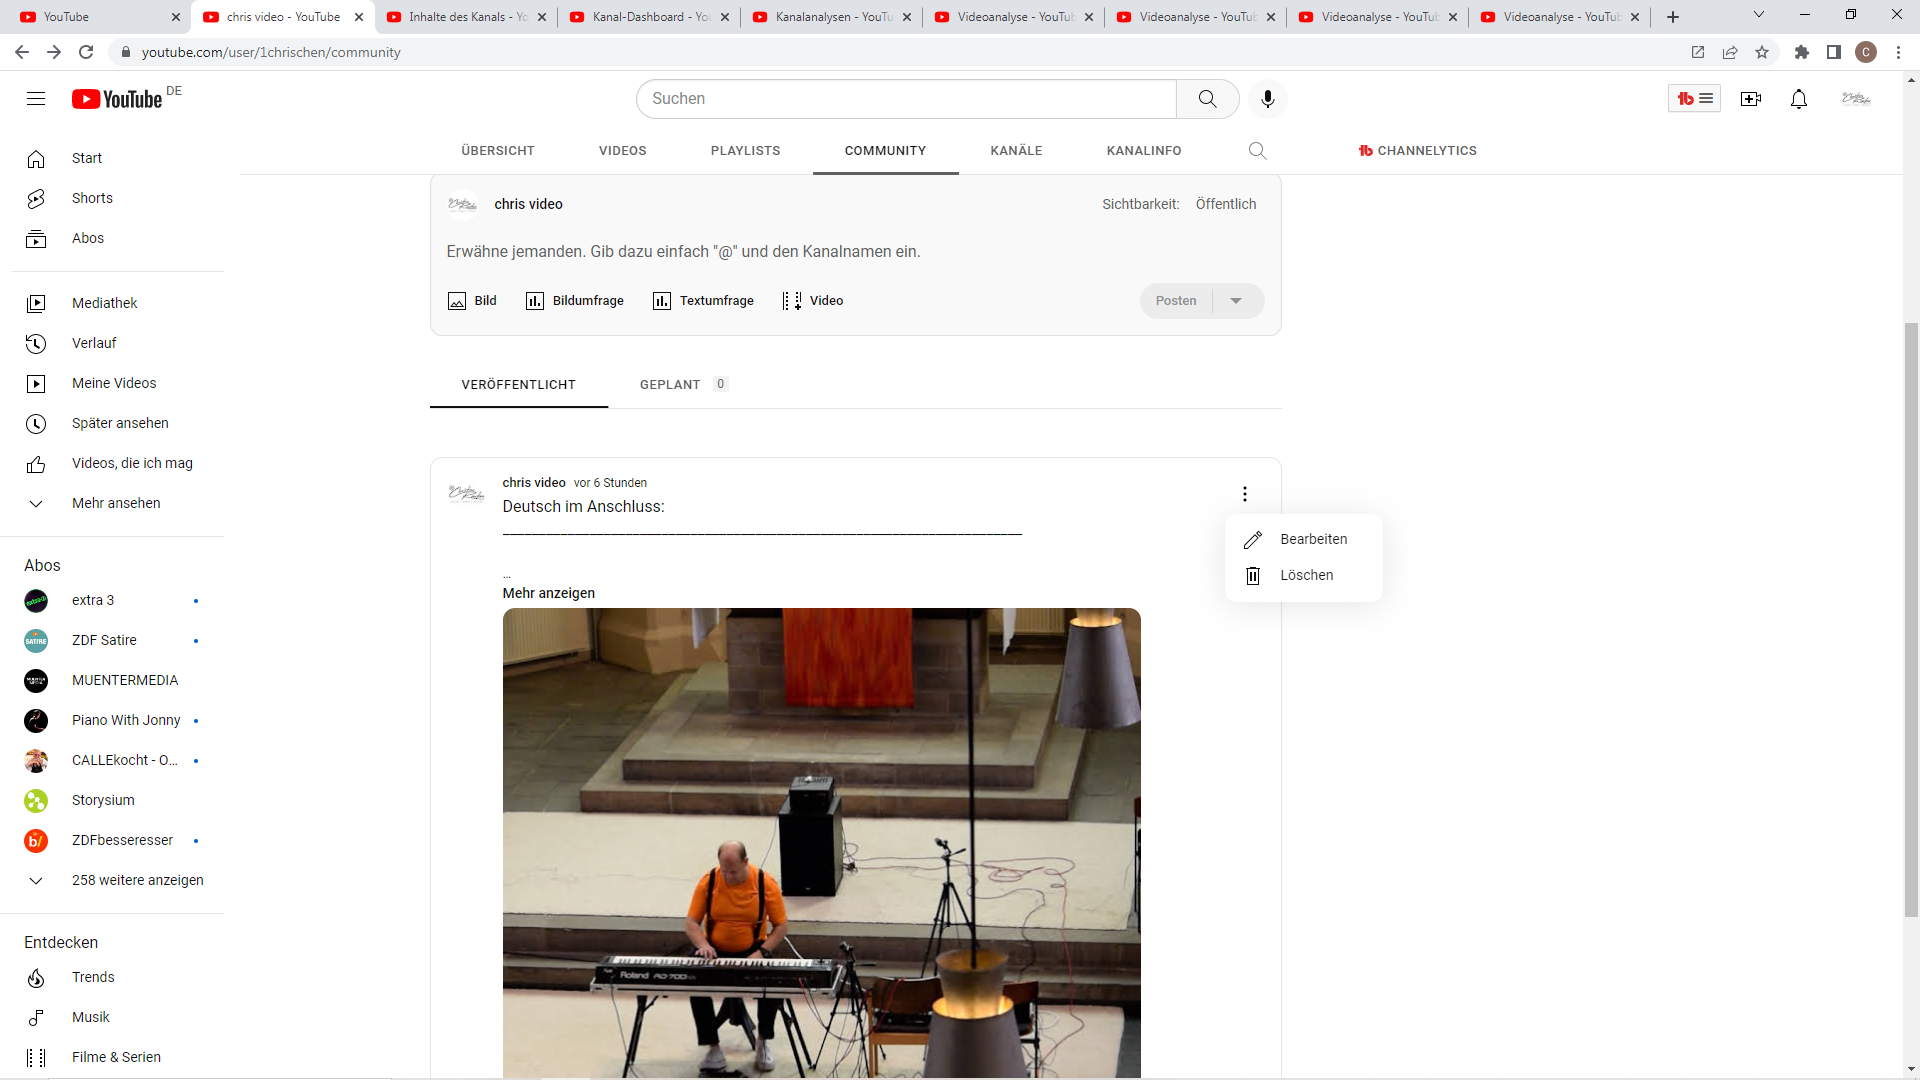Open the VIDEOS channel tab
Screen dimensions: 1920x1080
[x=622, y=151]
